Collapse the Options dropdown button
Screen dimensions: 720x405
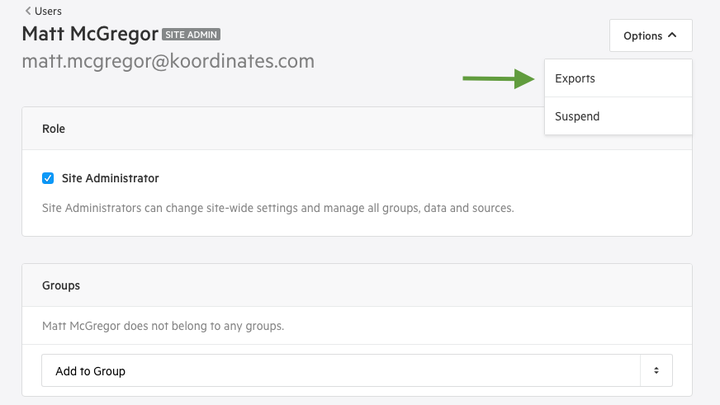tap(651, 35)
